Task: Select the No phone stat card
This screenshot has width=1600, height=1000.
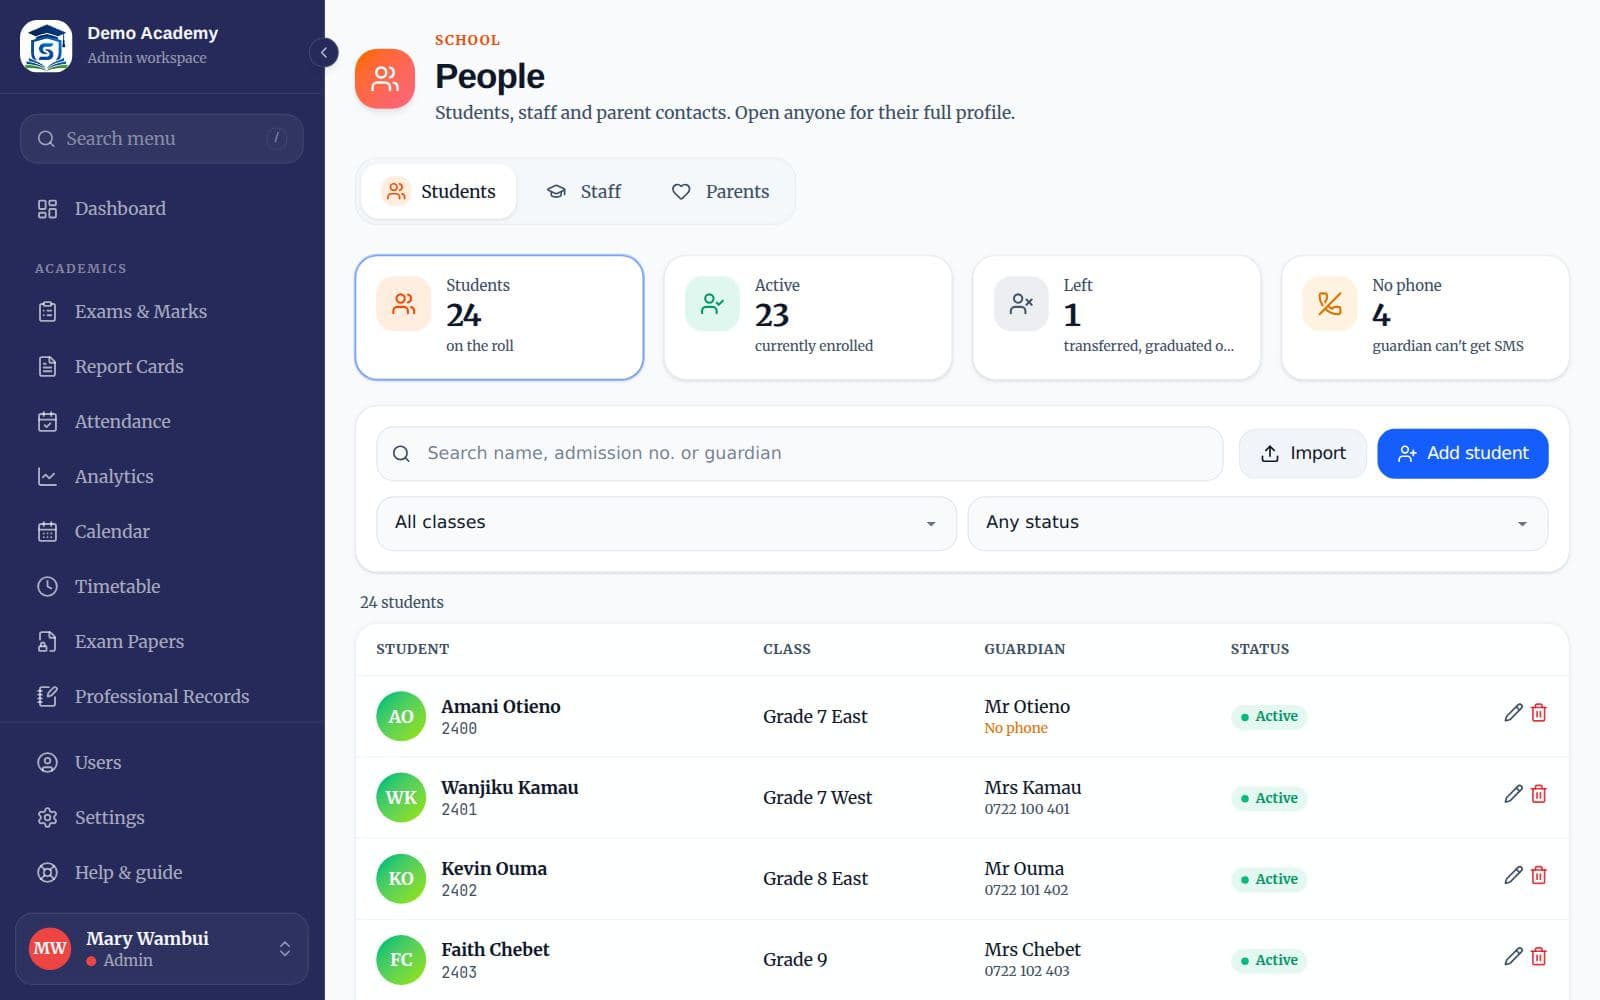Action: 1425,317
